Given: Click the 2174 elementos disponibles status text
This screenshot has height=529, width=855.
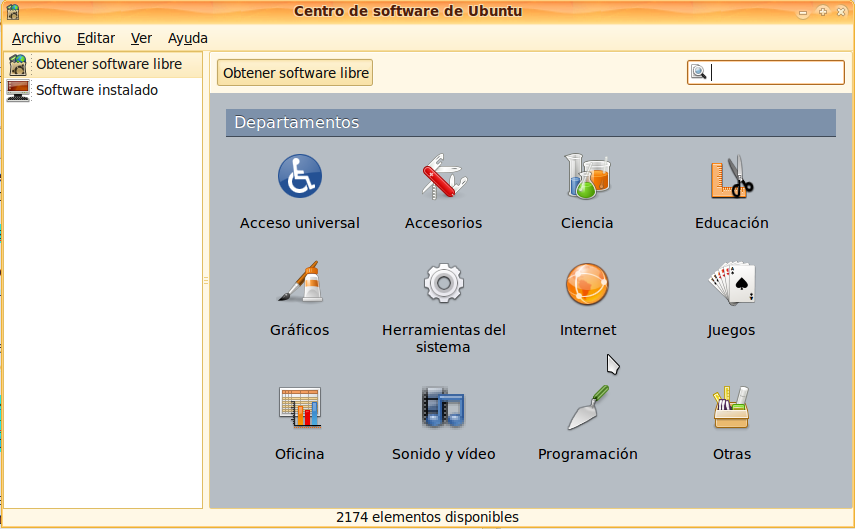Looking at the screenshot, I should pyautogui.click(x=427, y=517).
